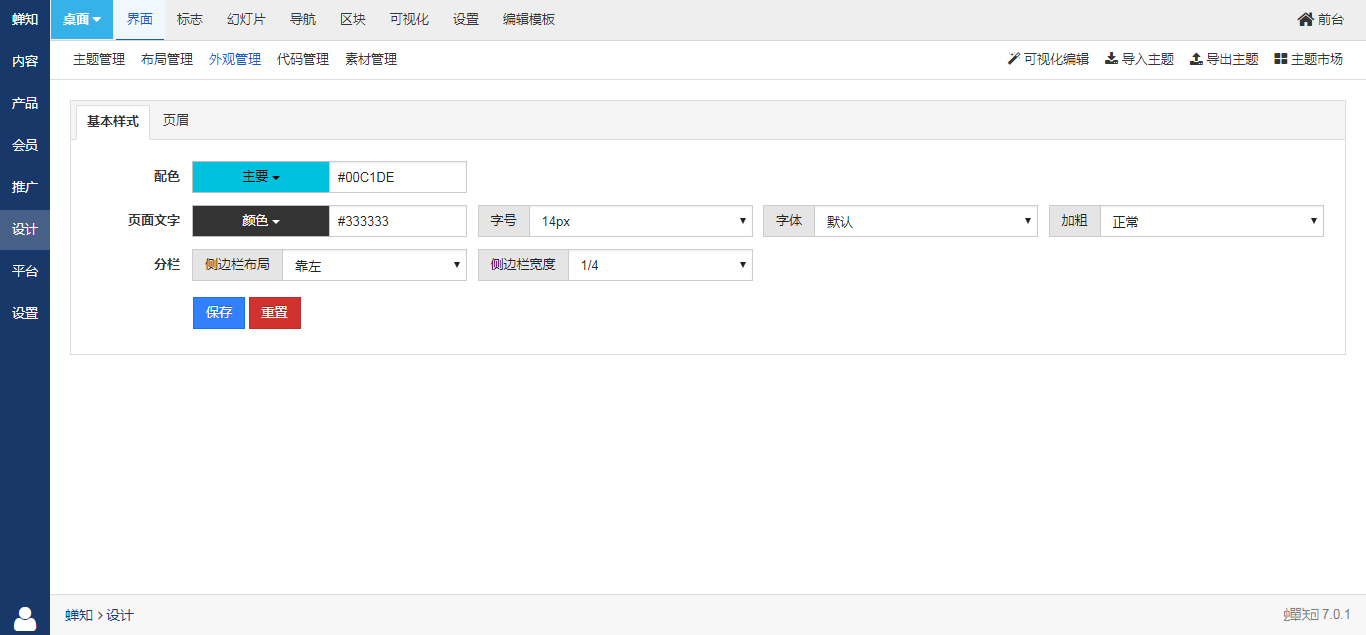This screenshot has width=1366, height=635.
Task: Click 导入主题 import theme
Action: [x=1139, y=59]
